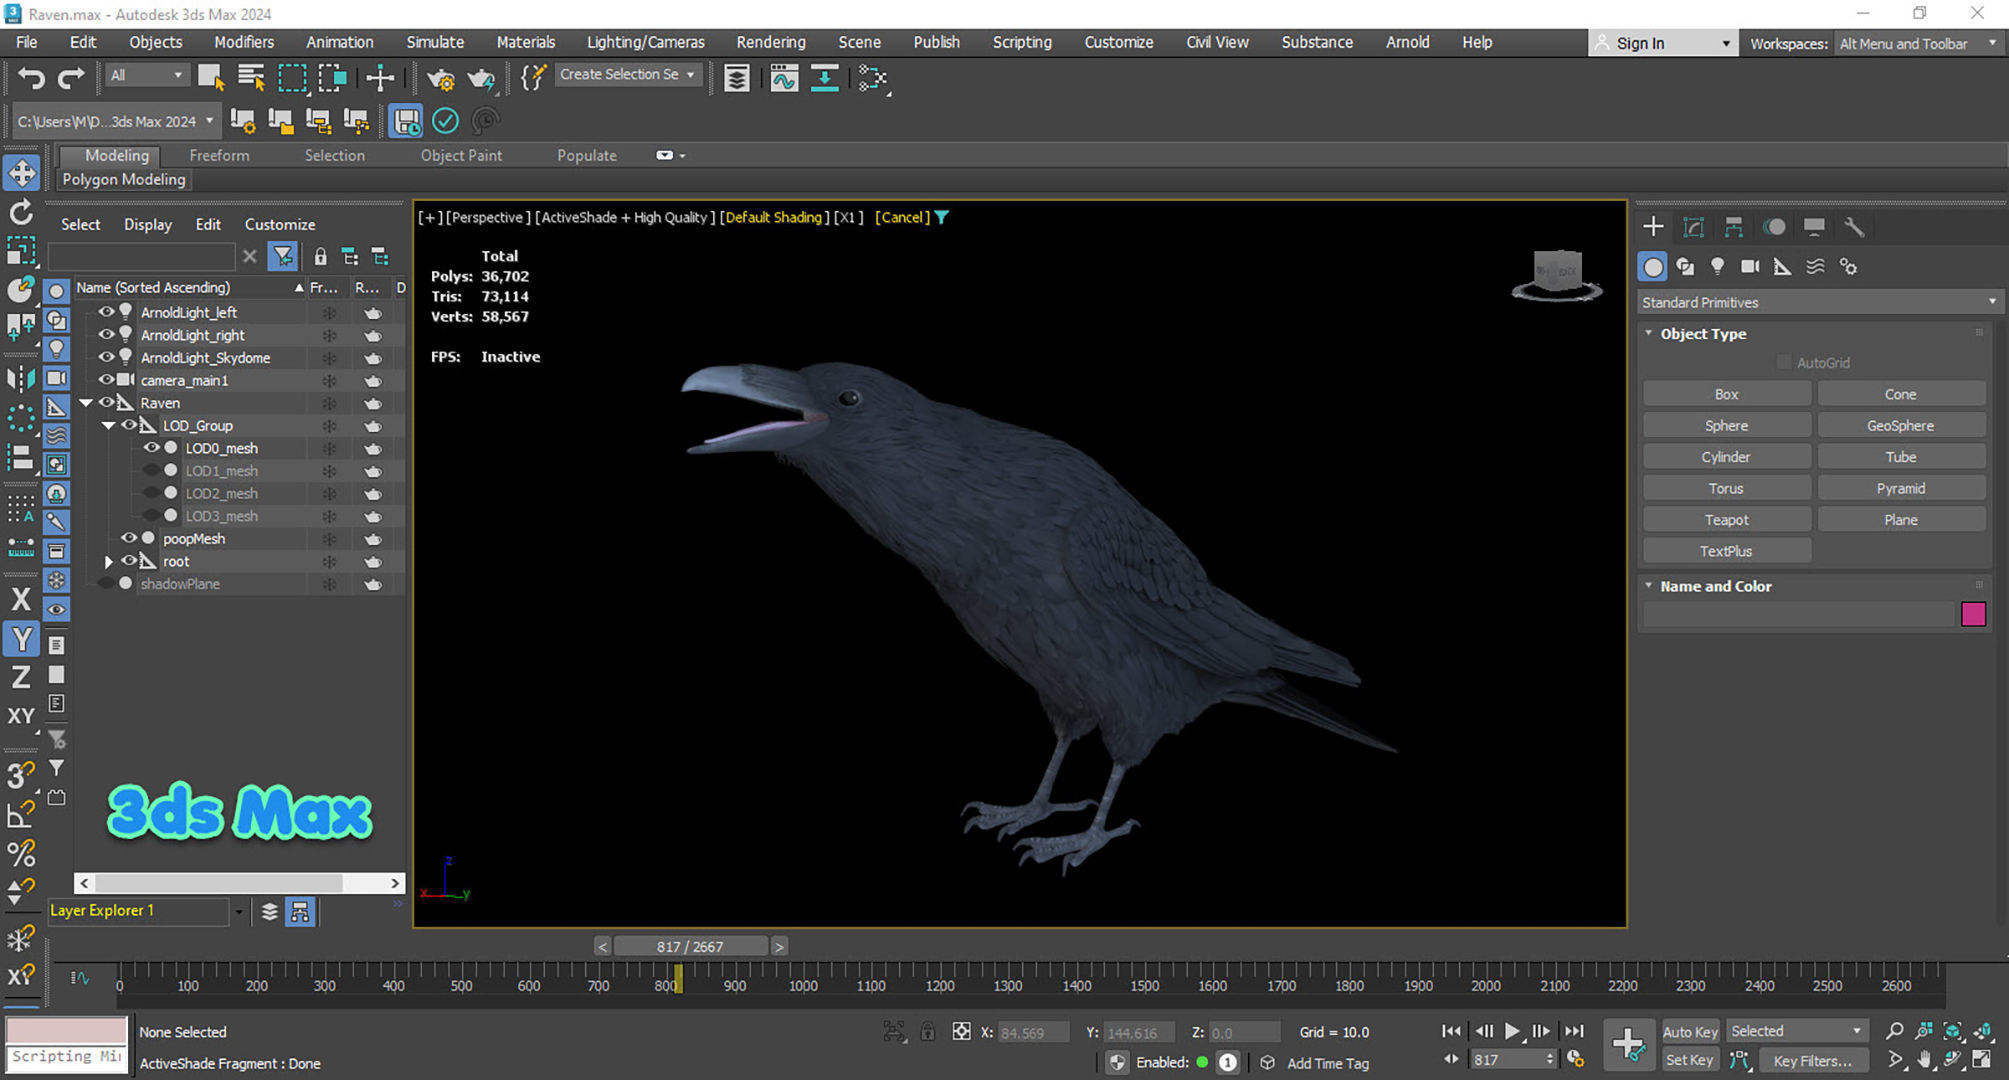Switch to the Freeform ribbon tab
Screen dimensions: 2009x1080
219,155
